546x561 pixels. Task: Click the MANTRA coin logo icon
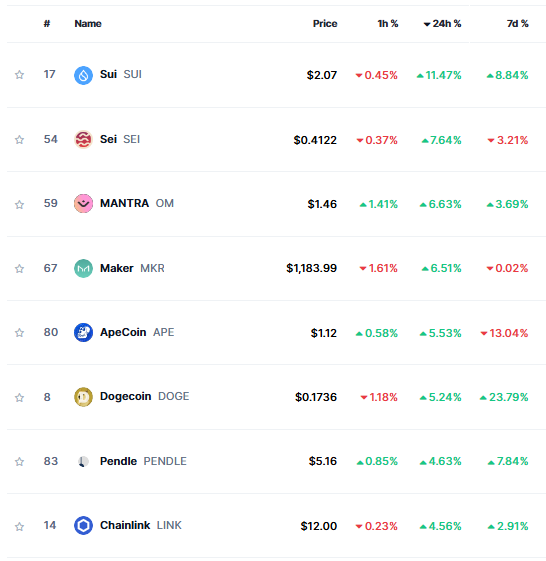pyautogui.click(x=83, y=204)
